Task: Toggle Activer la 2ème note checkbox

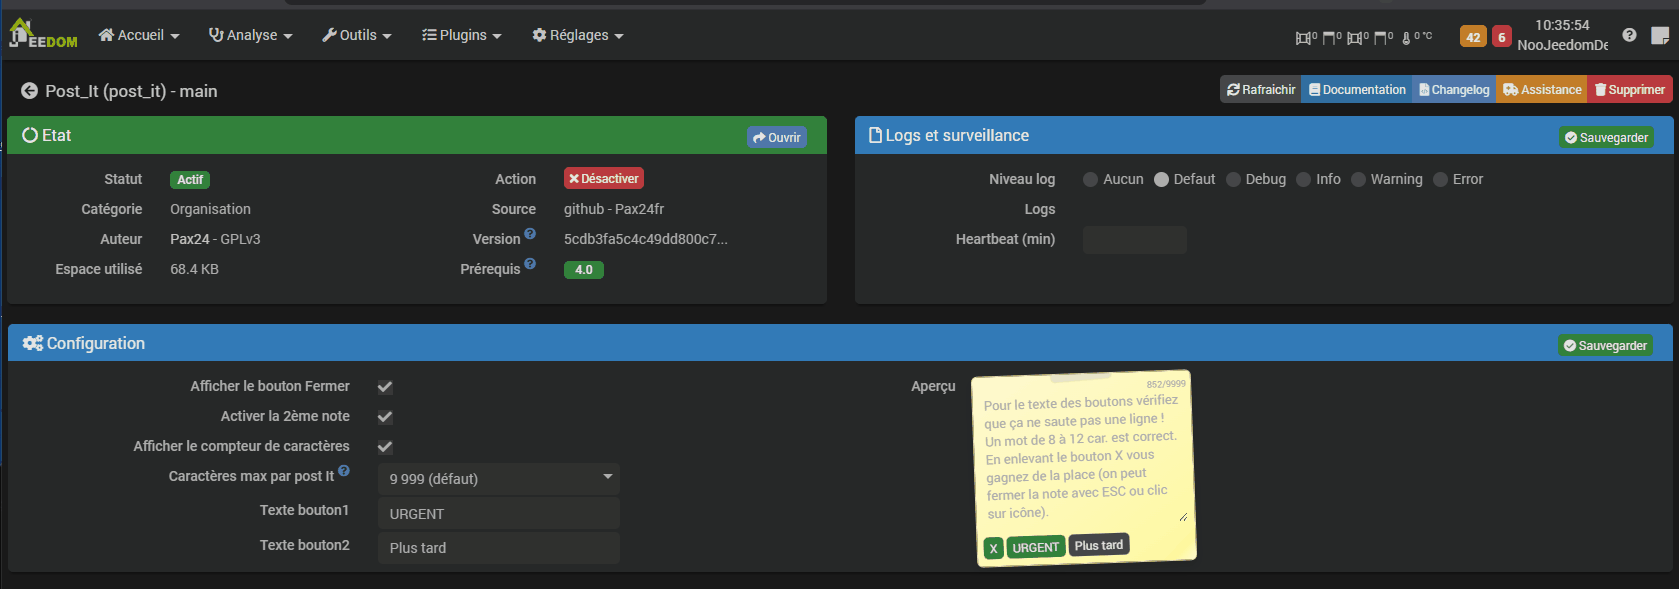Action: 385,417
